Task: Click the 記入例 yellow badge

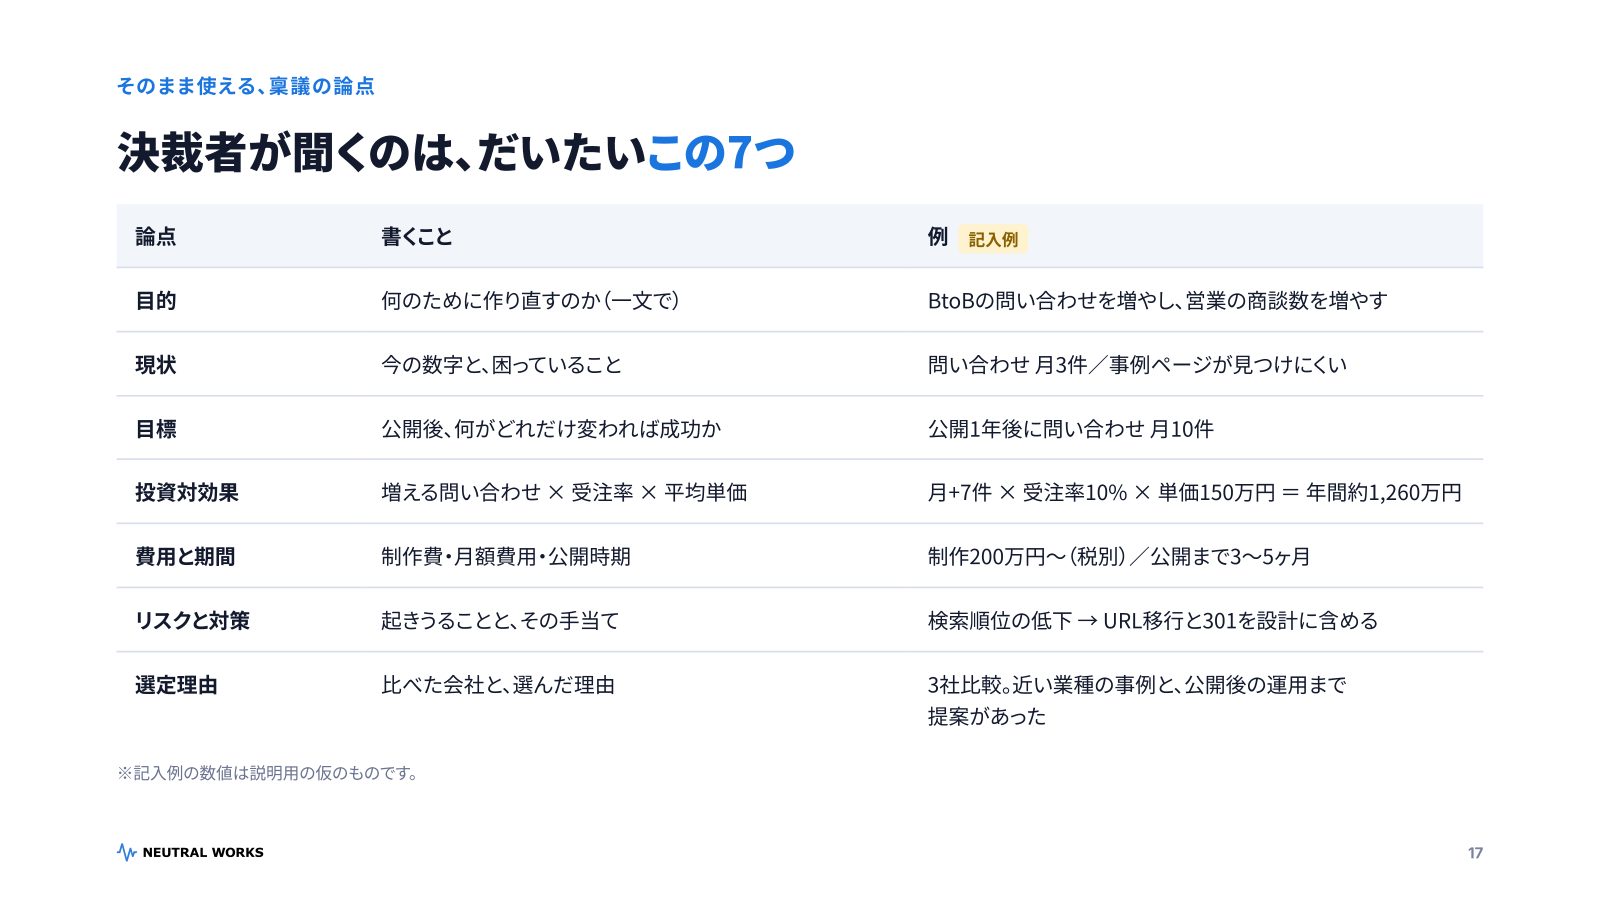Action: point(993,239)
